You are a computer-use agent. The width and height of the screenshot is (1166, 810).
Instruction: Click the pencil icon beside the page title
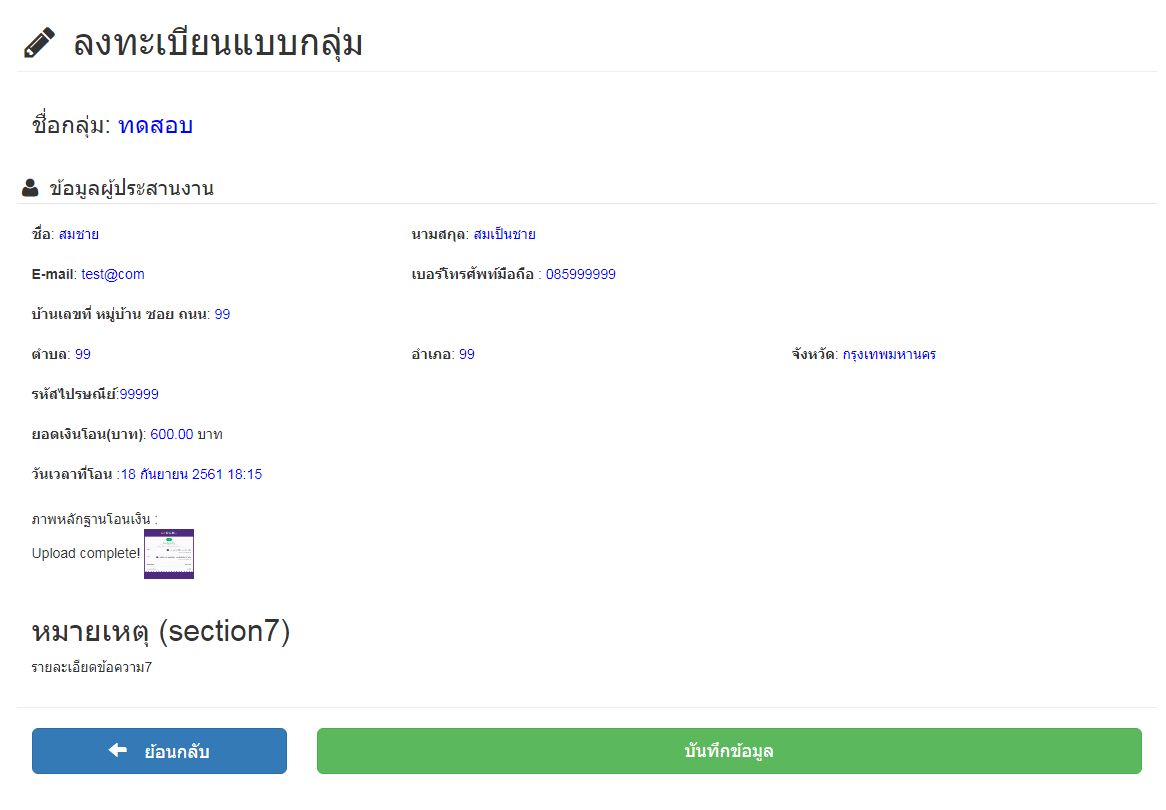tap(38, 43)
